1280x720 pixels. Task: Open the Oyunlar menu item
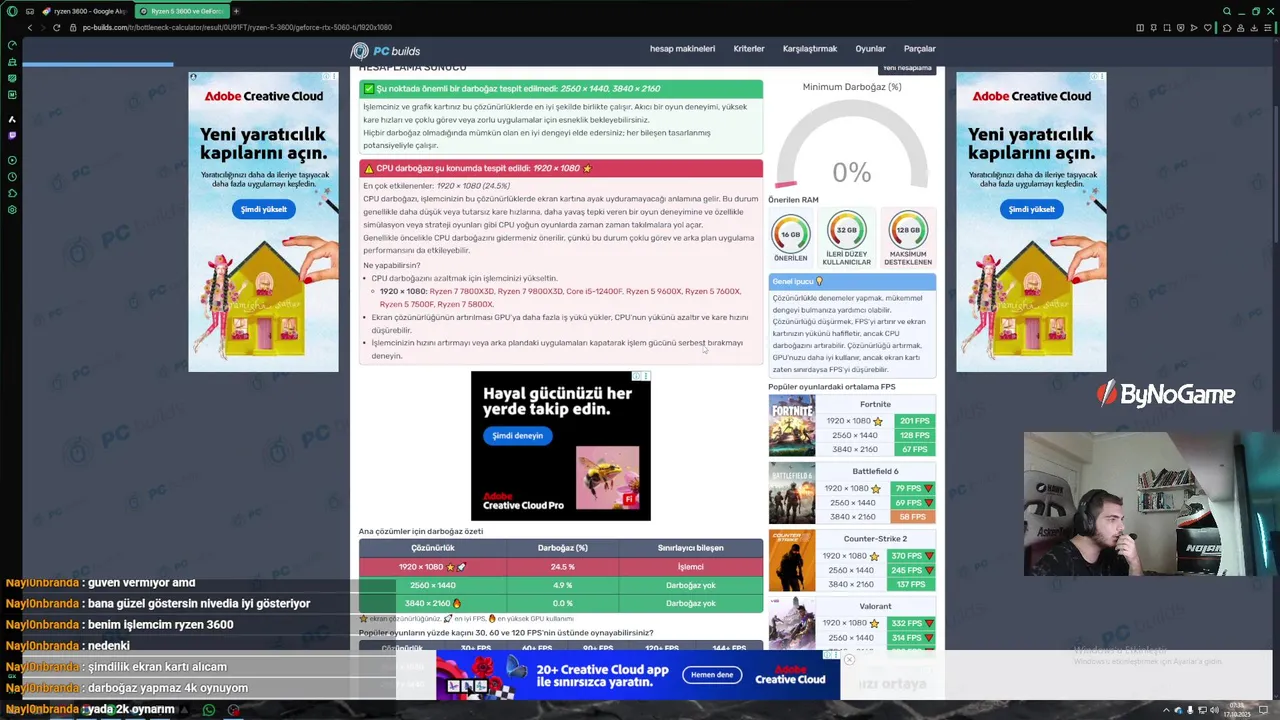click(x=870, y=49)
